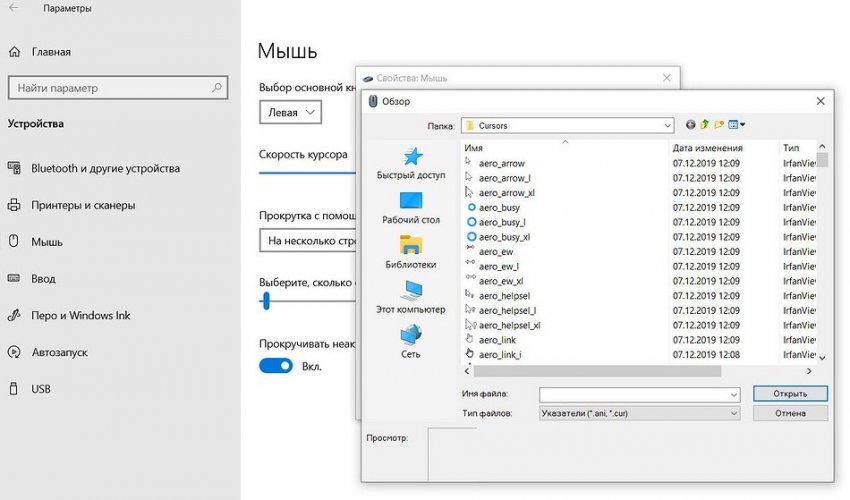Open Quick Access (Быстрый доступ) location
850x500 pixels.
(x=411, y=163)
